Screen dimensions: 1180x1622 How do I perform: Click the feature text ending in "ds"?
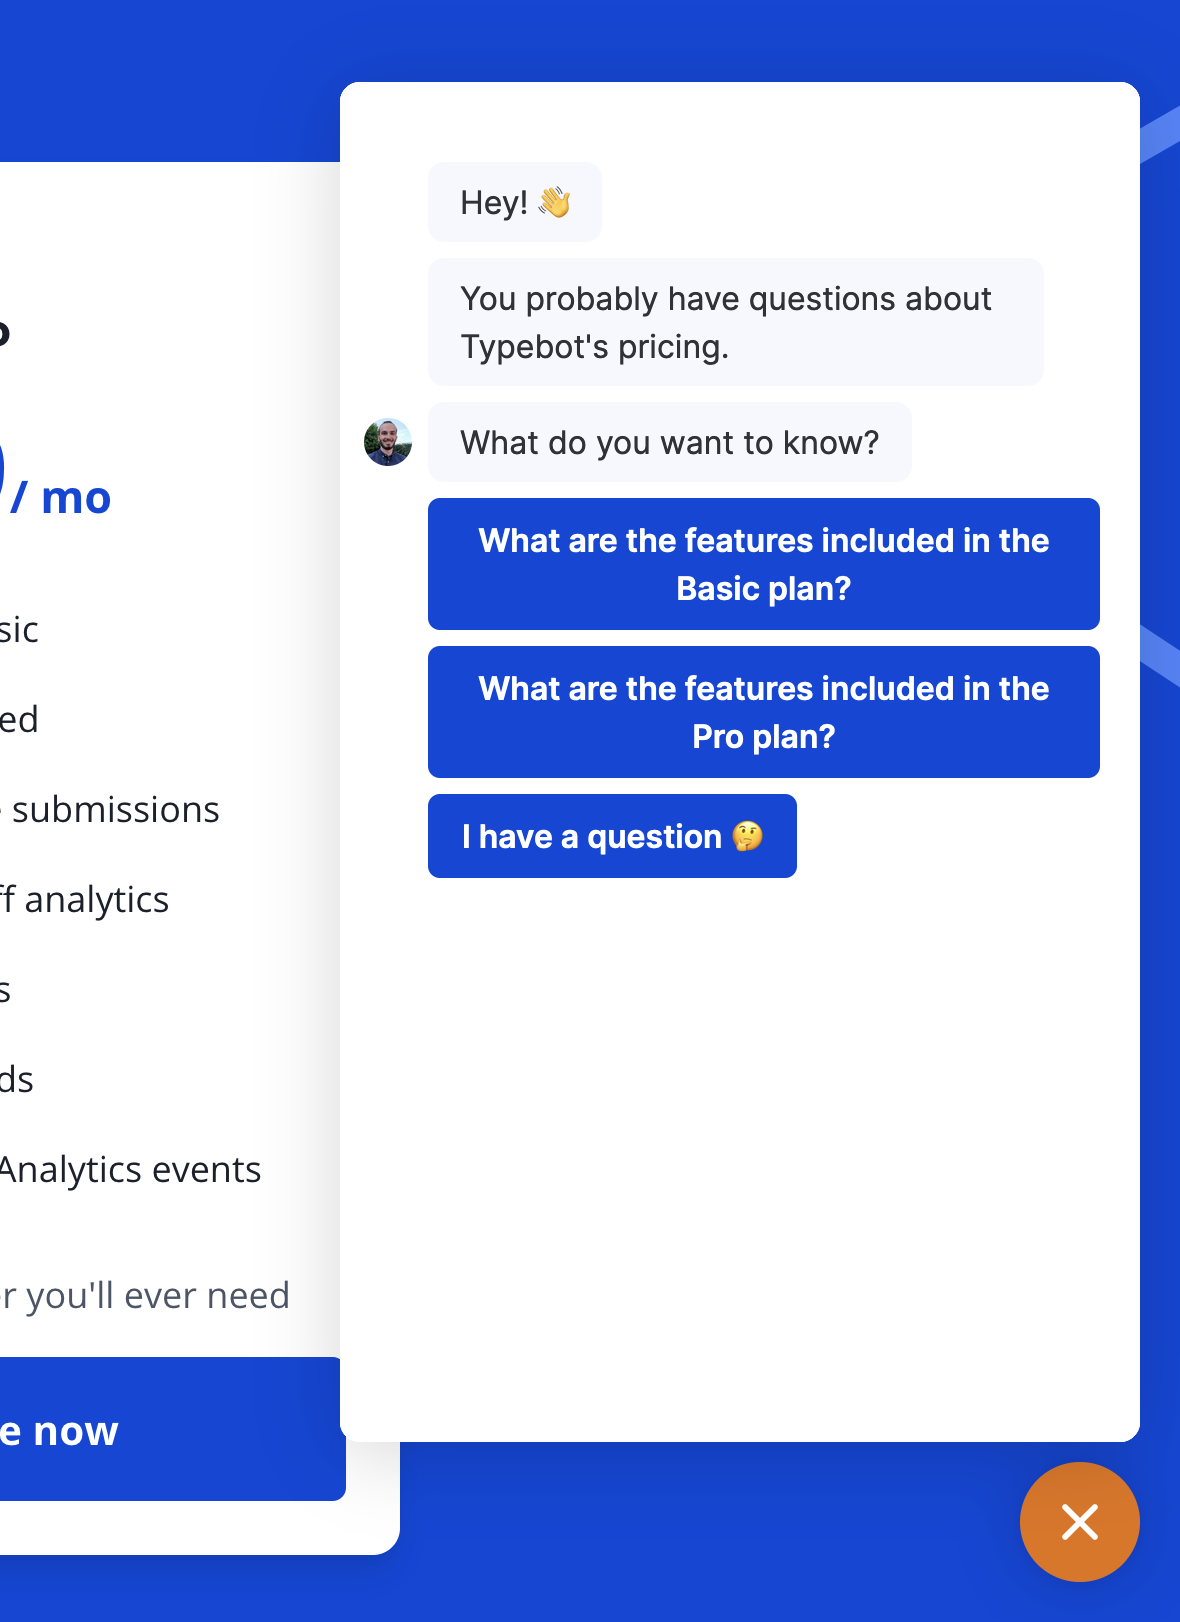tap(16, 1080)
